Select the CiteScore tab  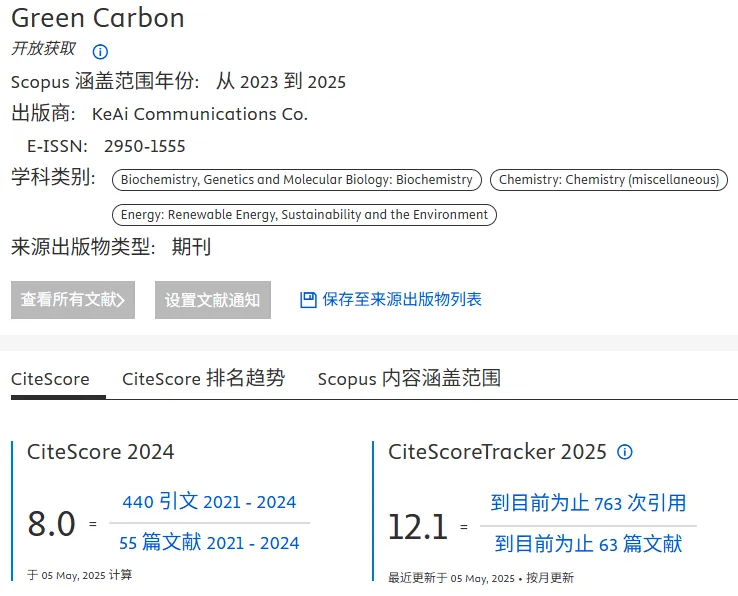click(50, 379)
